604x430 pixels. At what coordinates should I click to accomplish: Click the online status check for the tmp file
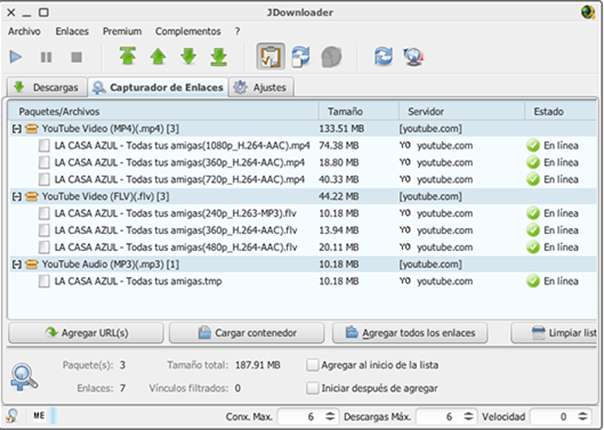click(533, 281)
